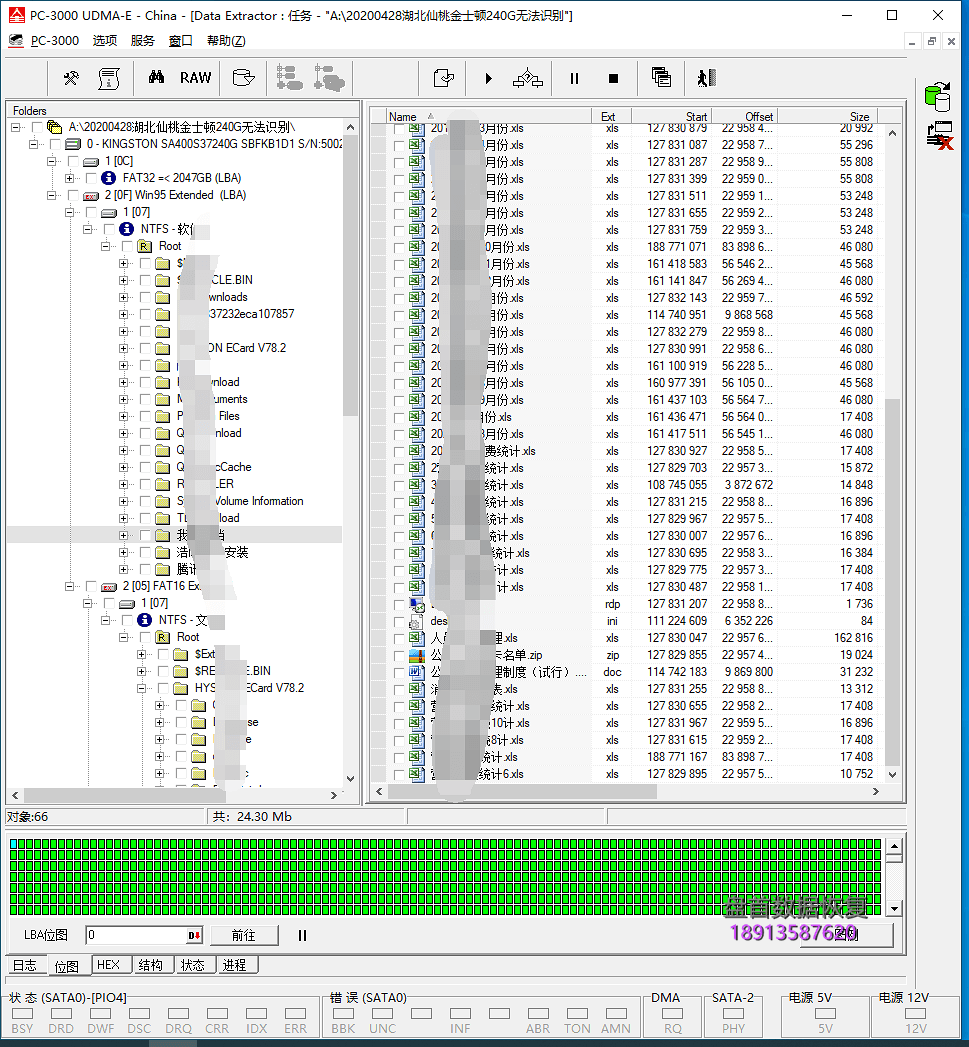Click the doc Word file icon
969x1047 pixels.
click(x=417, y=672)
